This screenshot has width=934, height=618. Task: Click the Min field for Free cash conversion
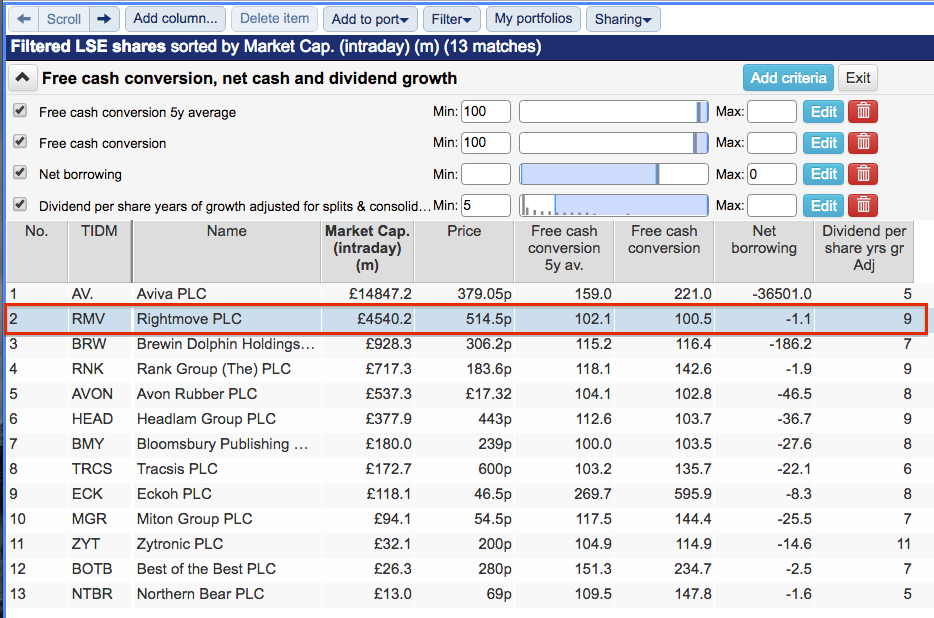485,143
